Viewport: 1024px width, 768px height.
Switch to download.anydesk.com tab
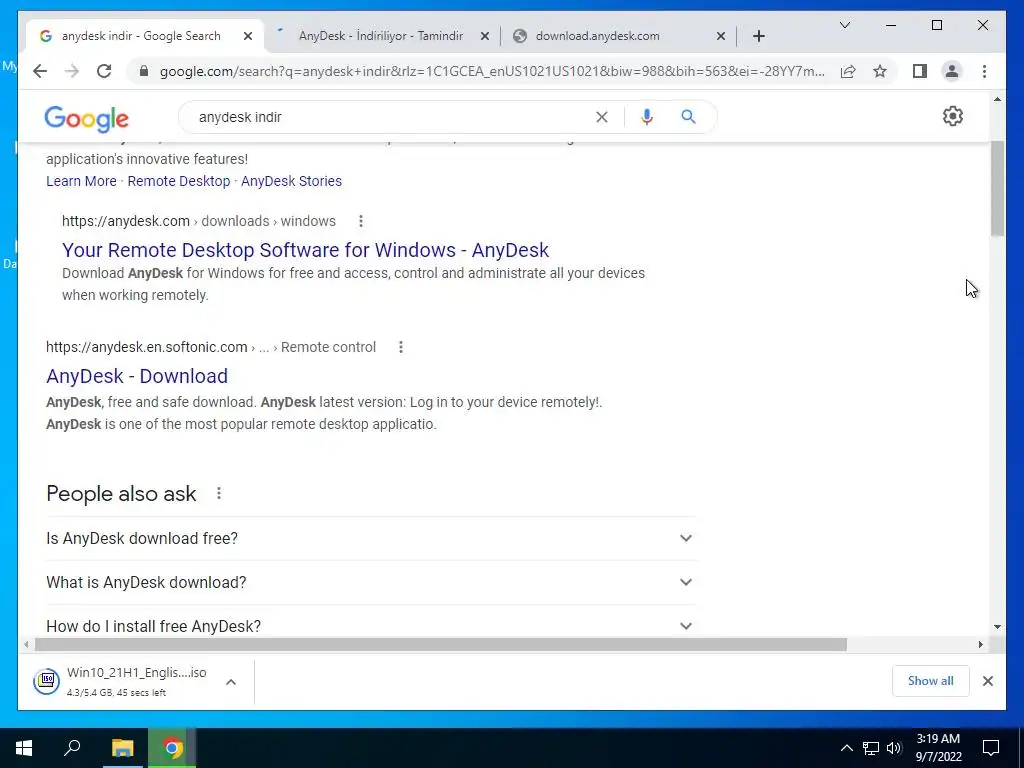click(x=598, y=36)
